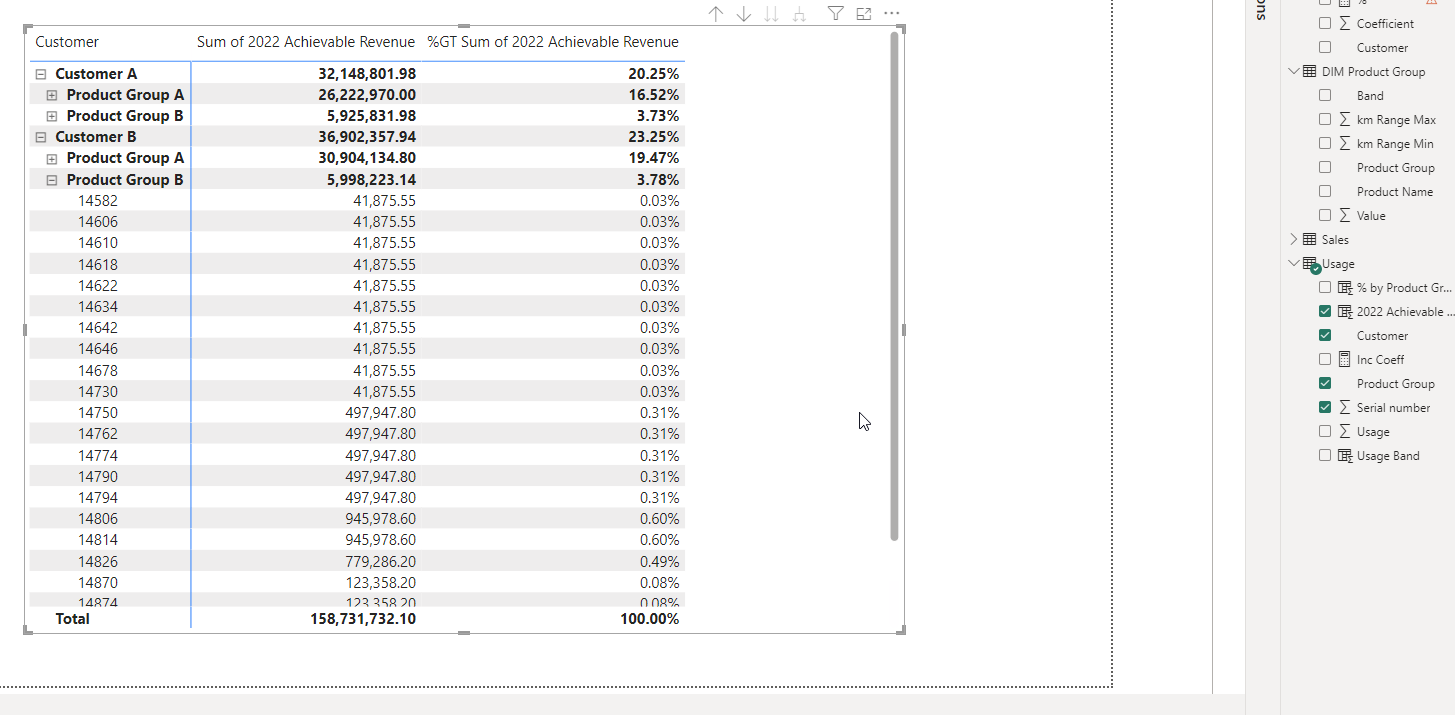Sort by Customer column header
The image size is (1455, 715).
(x=67, y=42)
